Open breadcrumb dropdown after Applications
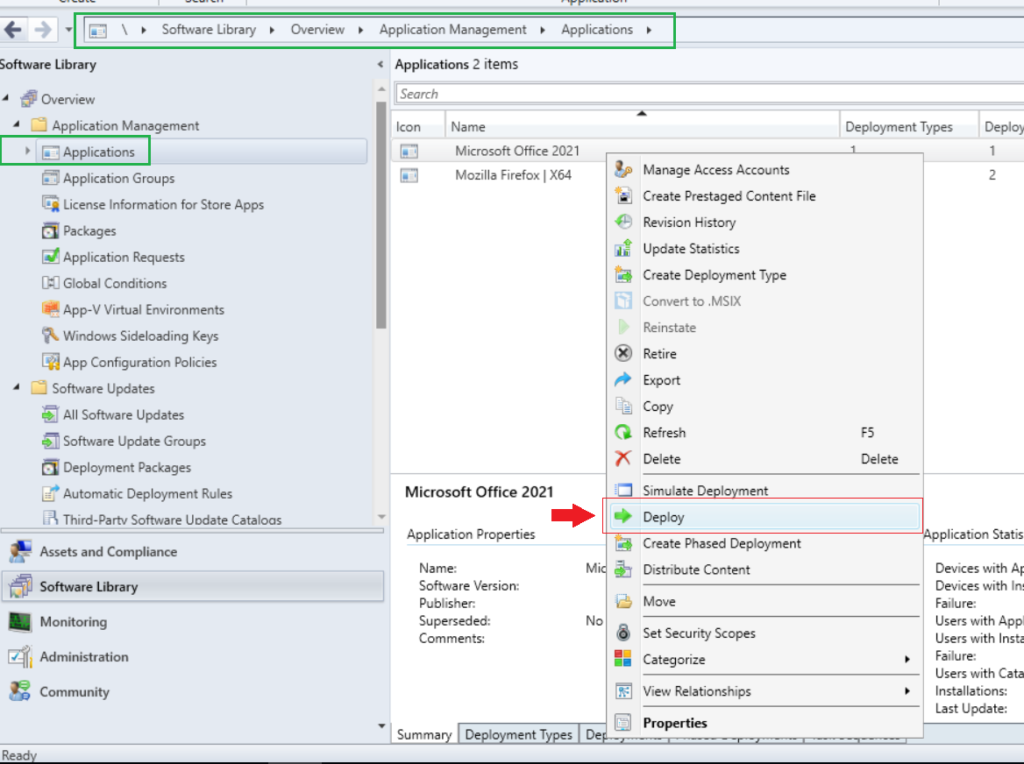Screen dimensions: 1024x764 pos(649,30)
